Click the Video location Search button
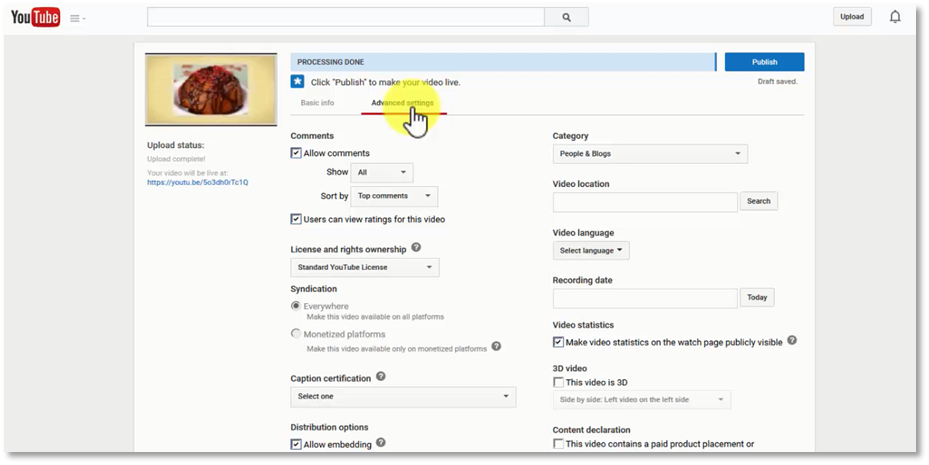Image resolution: width=929 pixels, height=465 pixels. pos(758,201)
